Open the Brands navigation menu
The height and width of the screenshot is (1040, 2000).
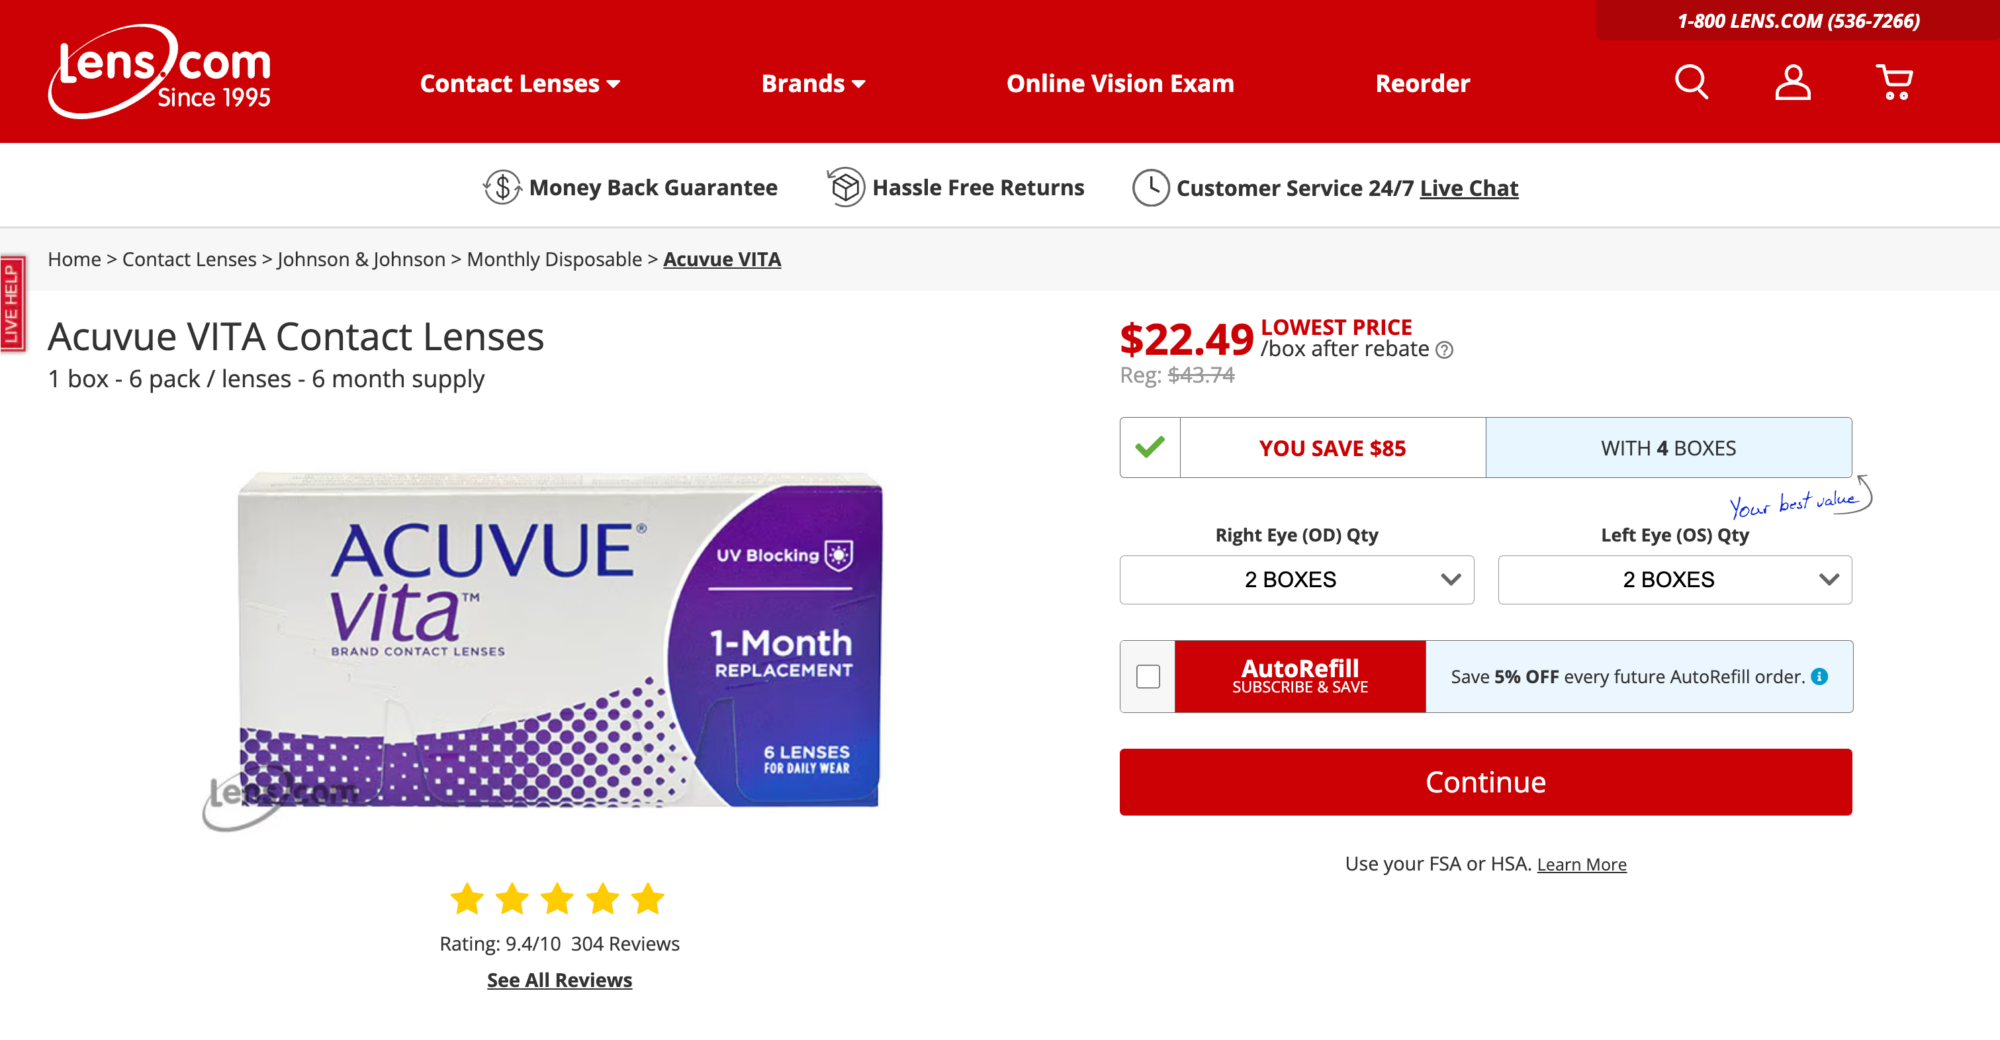[812, 84]
